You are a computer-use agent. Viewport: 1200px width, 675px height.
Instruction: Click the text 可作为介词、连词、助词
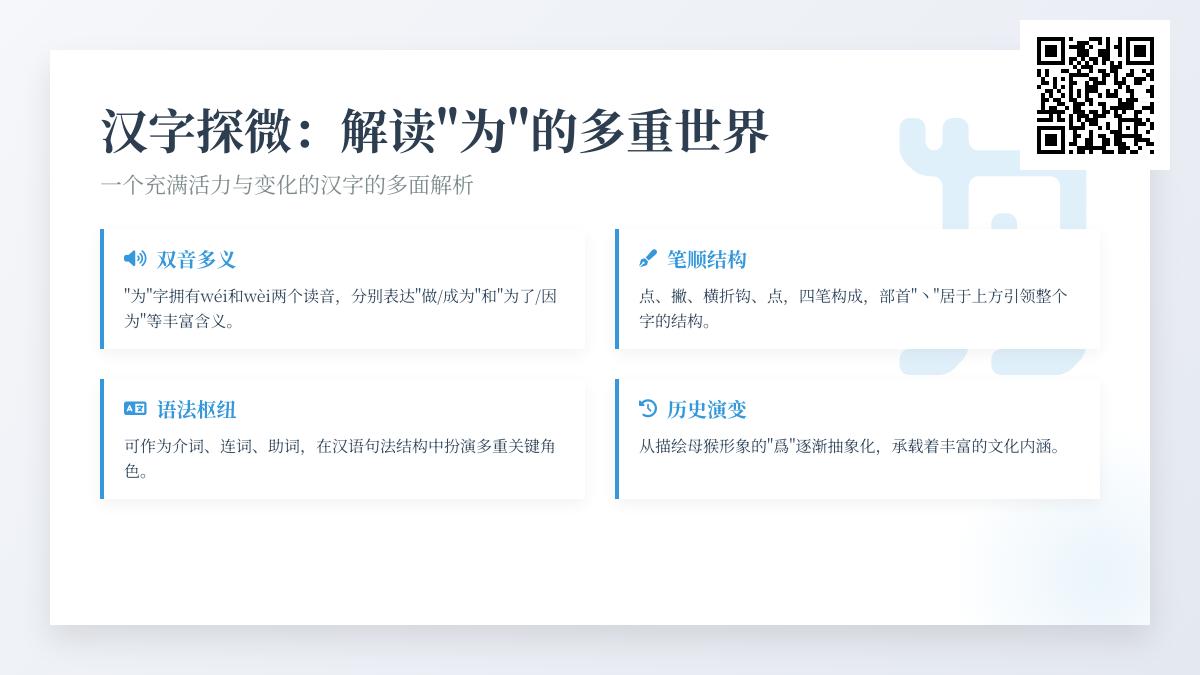coord(340,458)
